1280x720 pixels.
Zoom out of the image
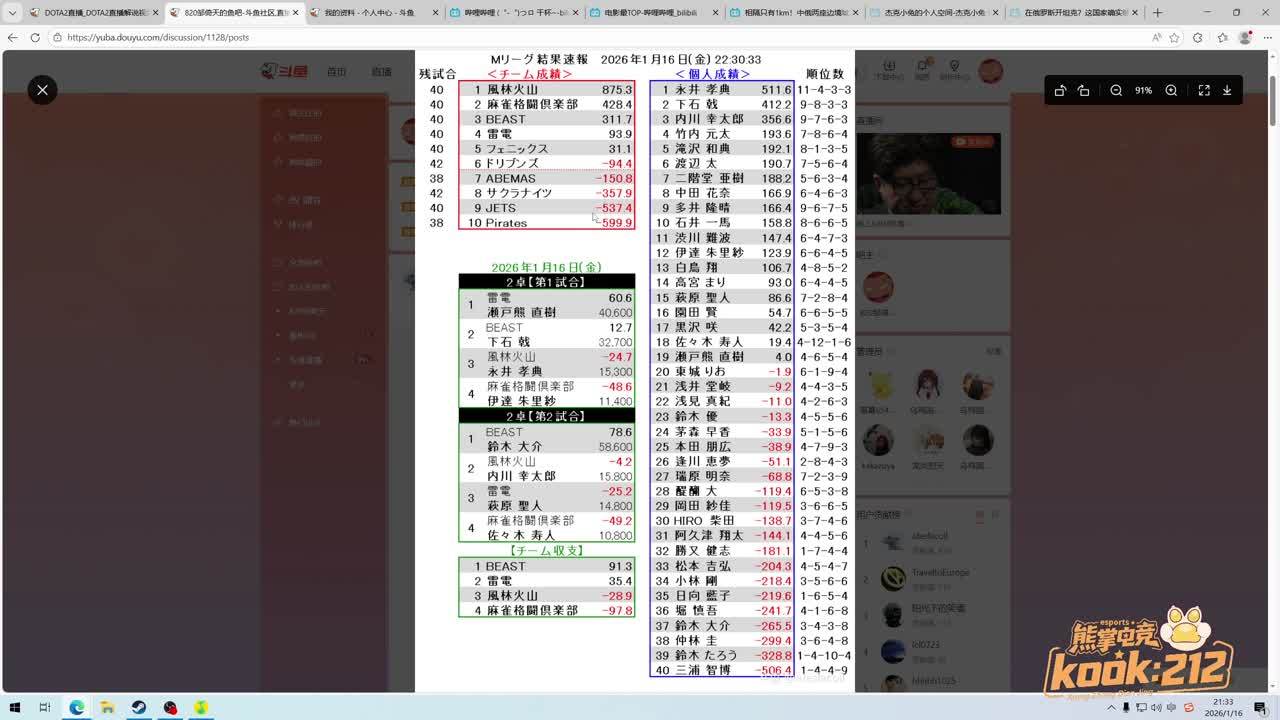pyautogui.click(x=1116, y=90)
